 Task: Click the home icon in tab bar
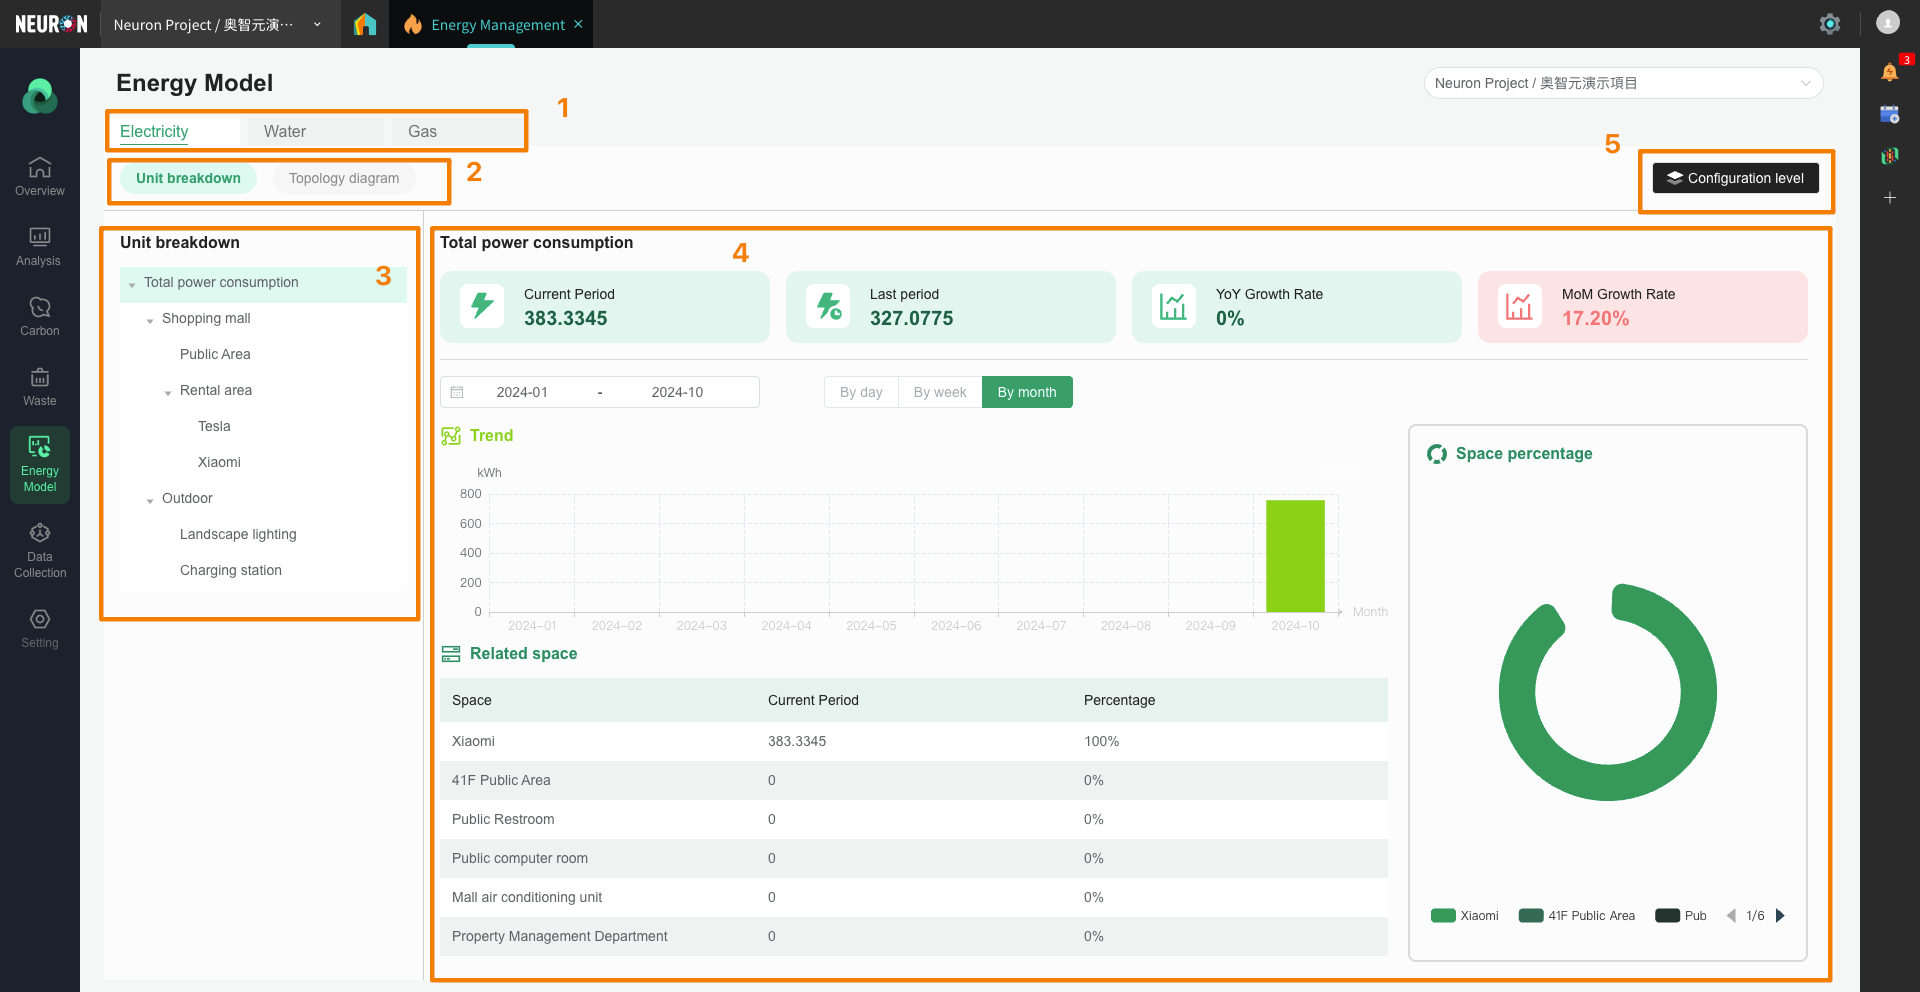[365, 24]
